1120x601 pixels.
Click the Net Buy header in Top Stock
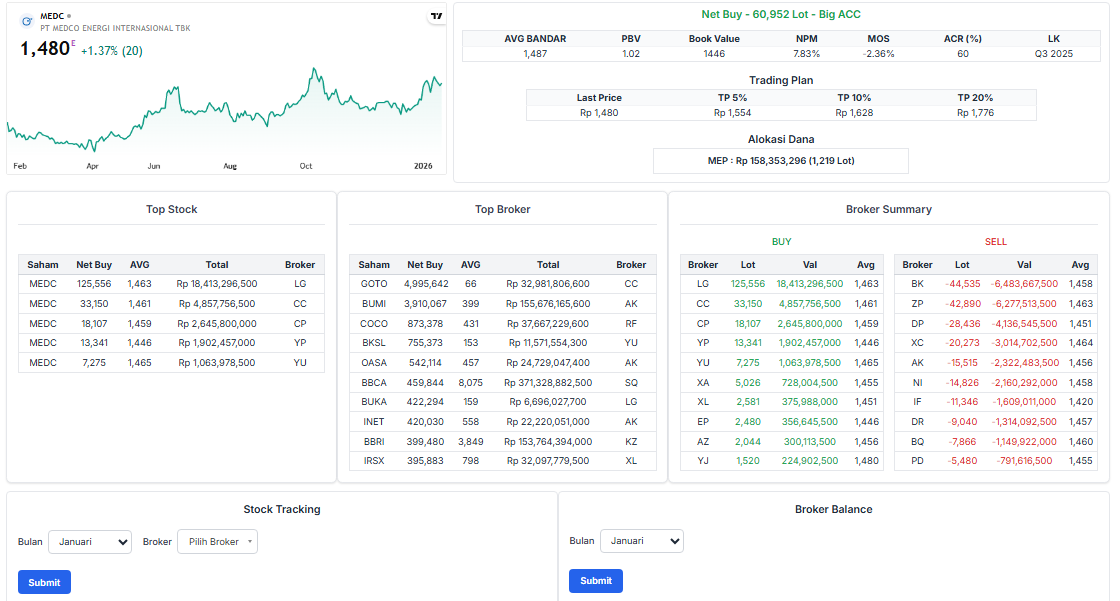pyautogui.click(x=94, y=265)
